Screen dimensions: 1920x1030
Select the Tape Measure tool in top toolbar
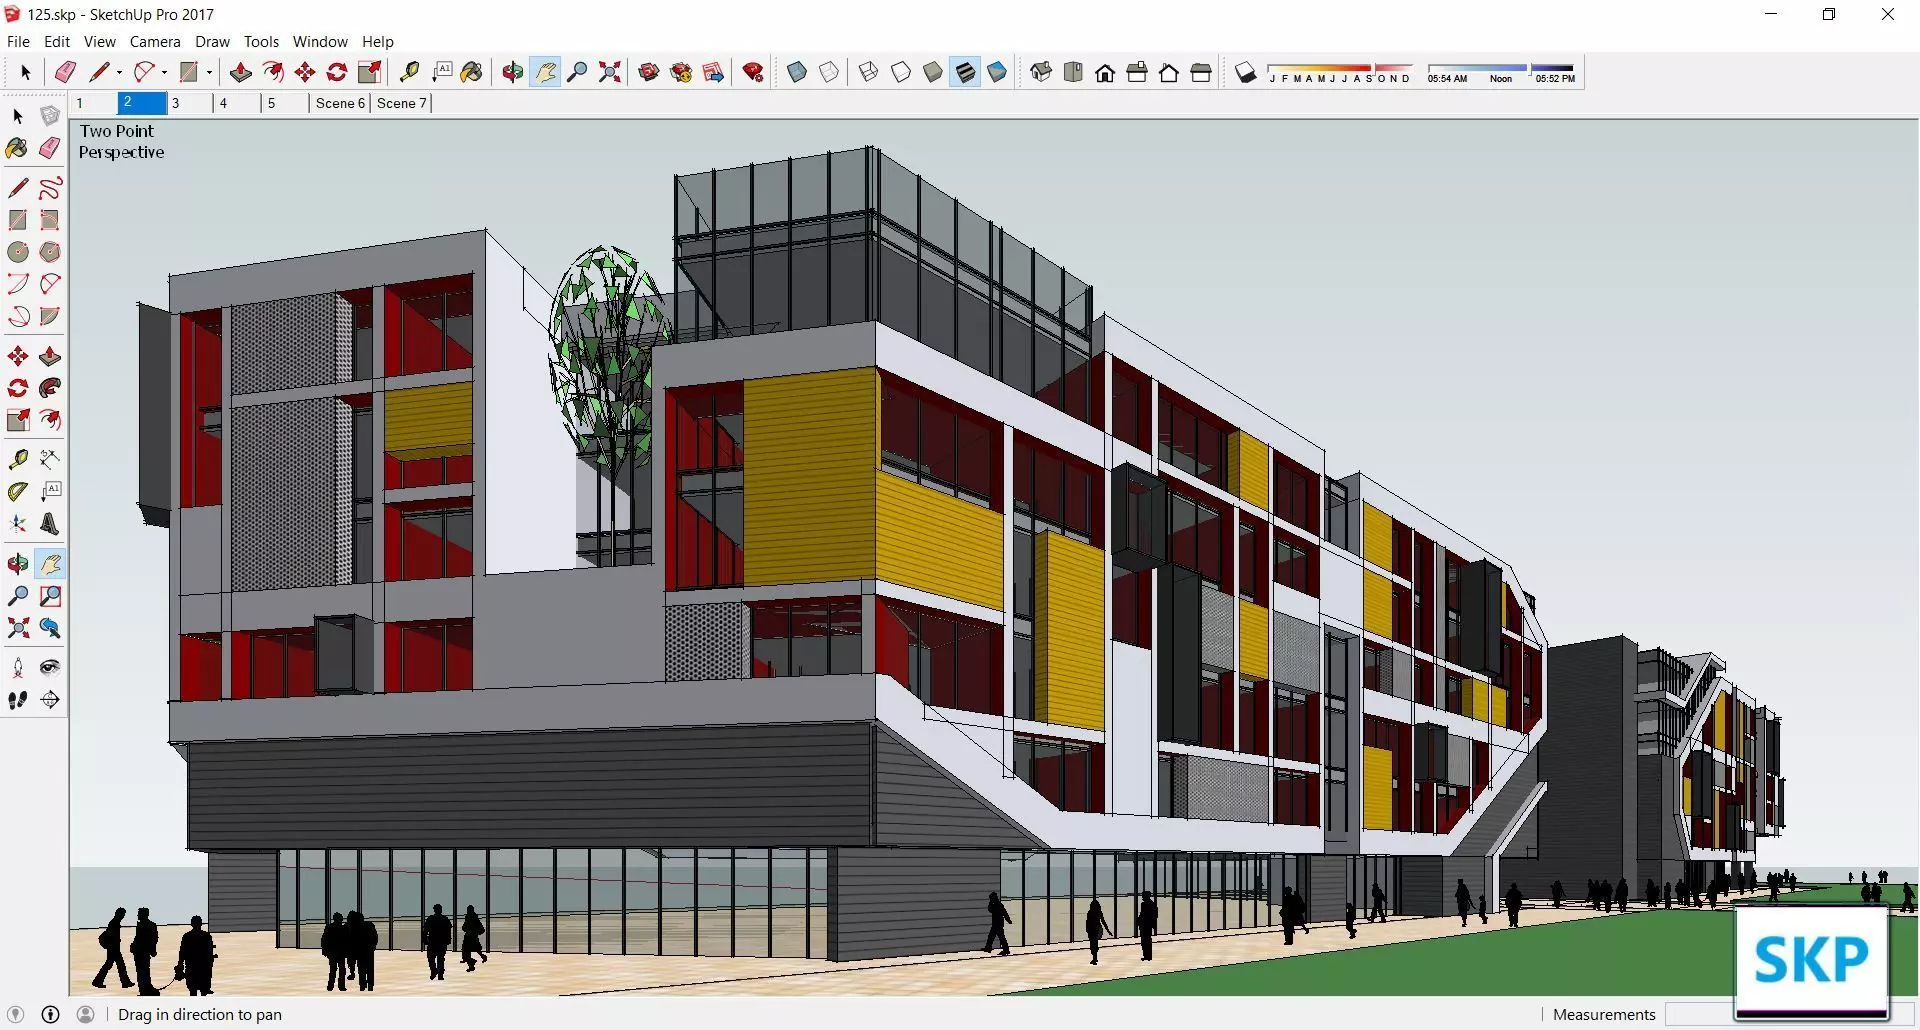click(x=409, y=72)
